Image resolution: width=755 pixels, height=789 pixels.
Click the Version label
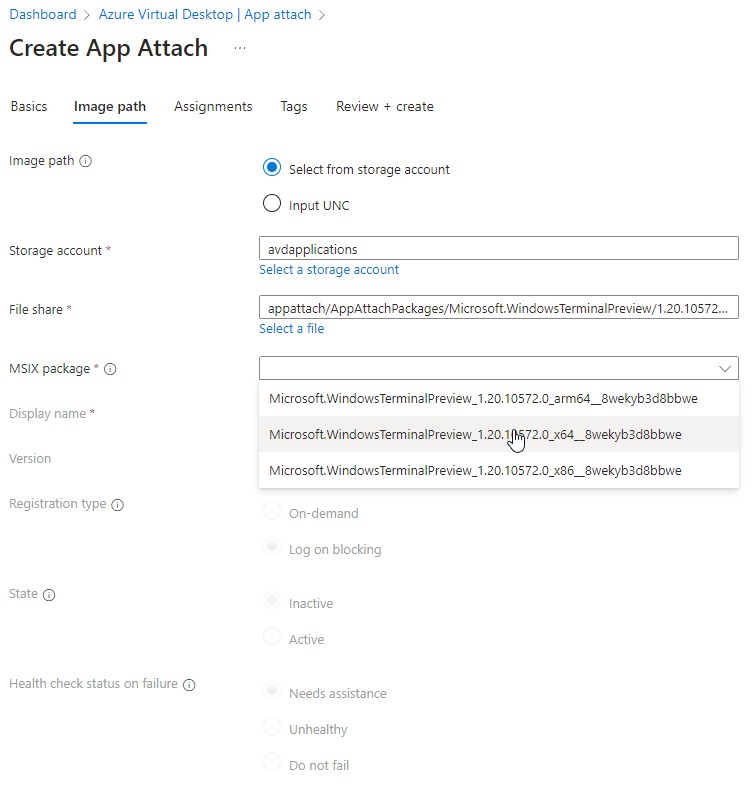30,458
